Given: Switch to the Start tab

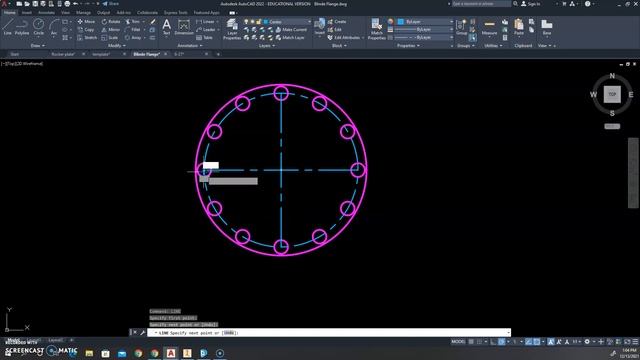Looking at the screenshot, I should 15,54.
